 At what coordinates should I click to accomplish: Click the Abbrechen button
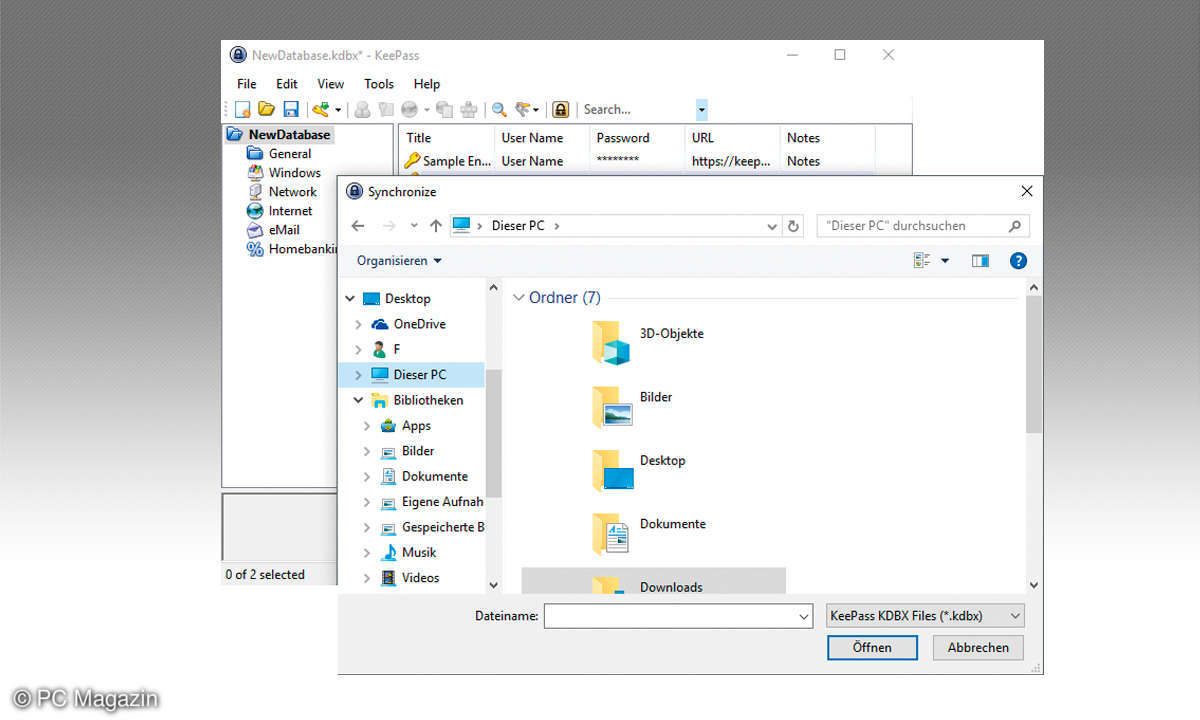point(978,648)
